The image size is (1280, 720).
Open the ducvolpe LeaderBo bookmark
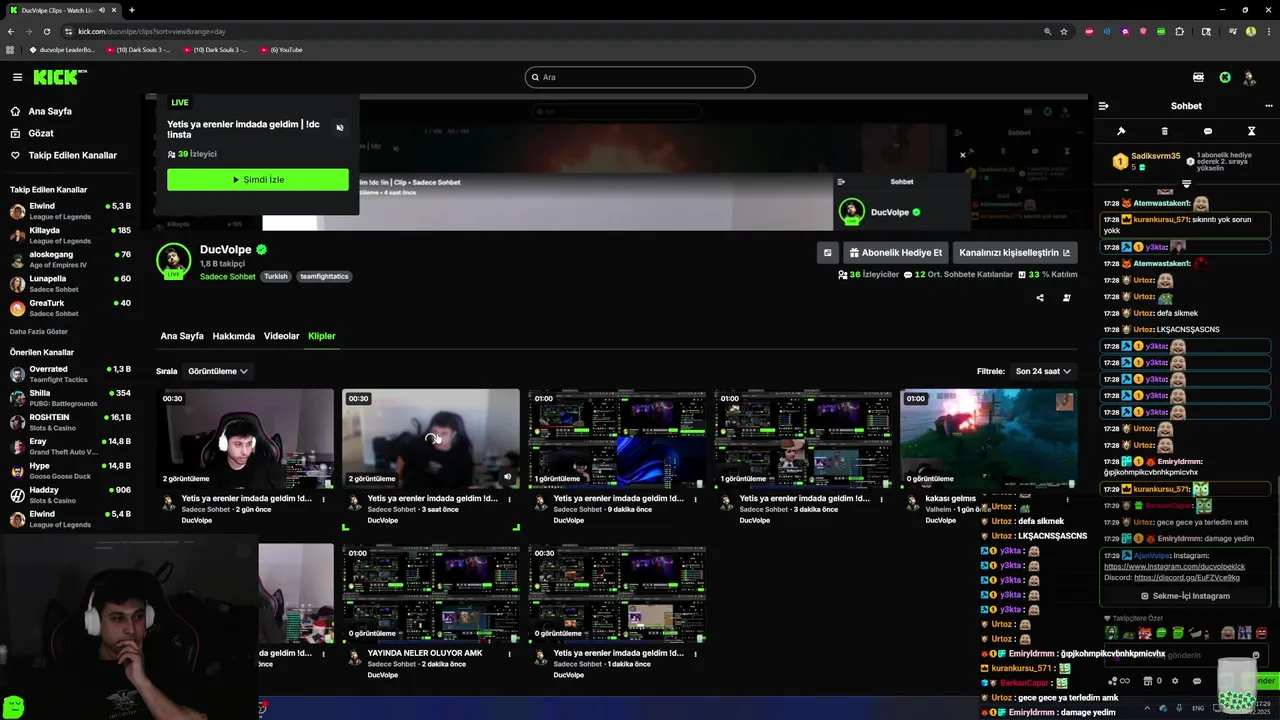click(63, 50)
